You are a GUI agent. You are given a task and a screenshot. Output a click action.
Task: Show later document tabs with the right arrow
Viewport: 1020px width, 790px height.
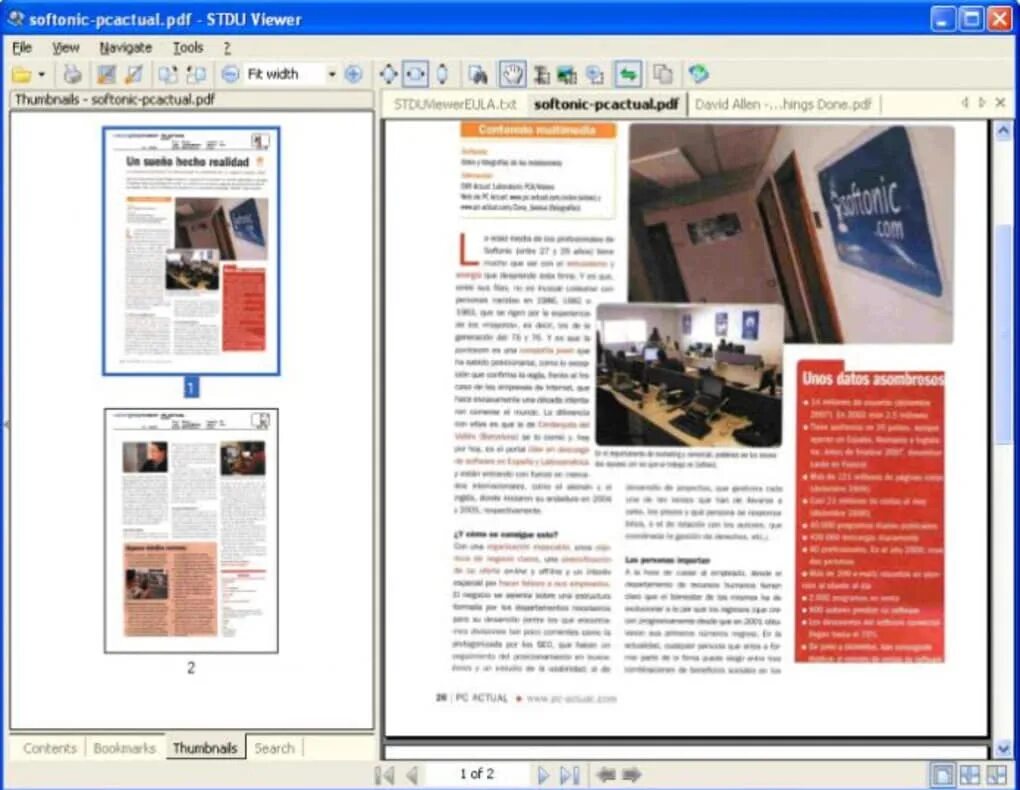[982, 103]
